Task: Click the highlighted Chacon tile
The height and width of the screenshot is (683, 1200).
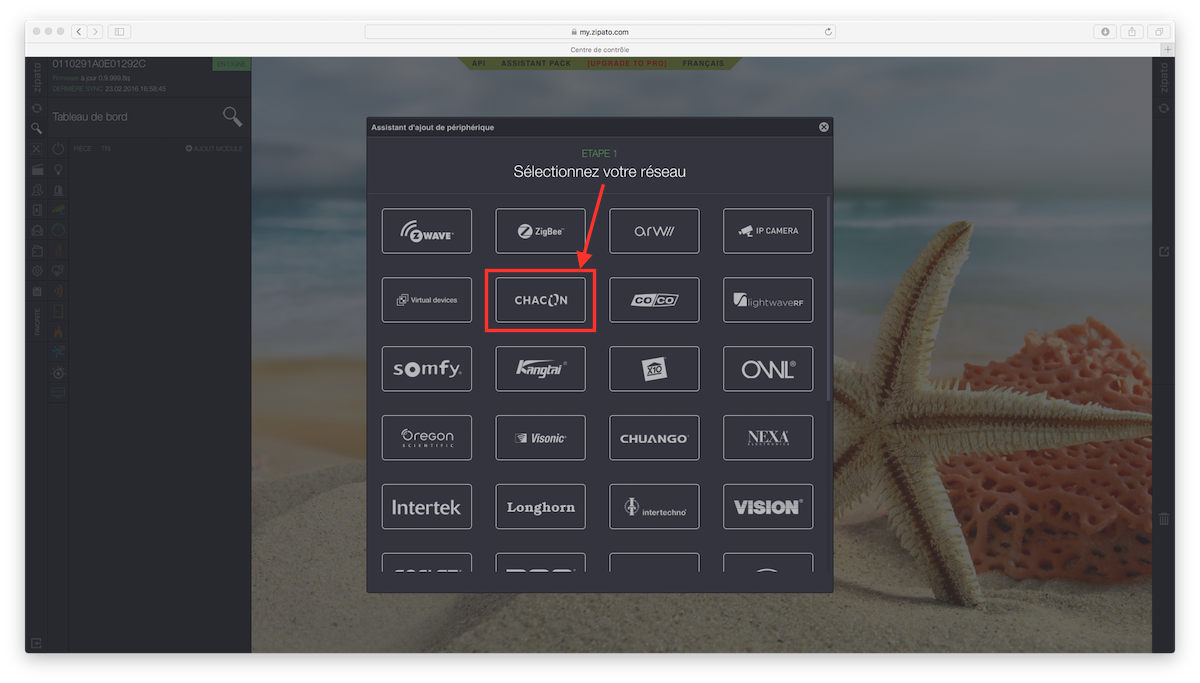Action: (541, 300)
